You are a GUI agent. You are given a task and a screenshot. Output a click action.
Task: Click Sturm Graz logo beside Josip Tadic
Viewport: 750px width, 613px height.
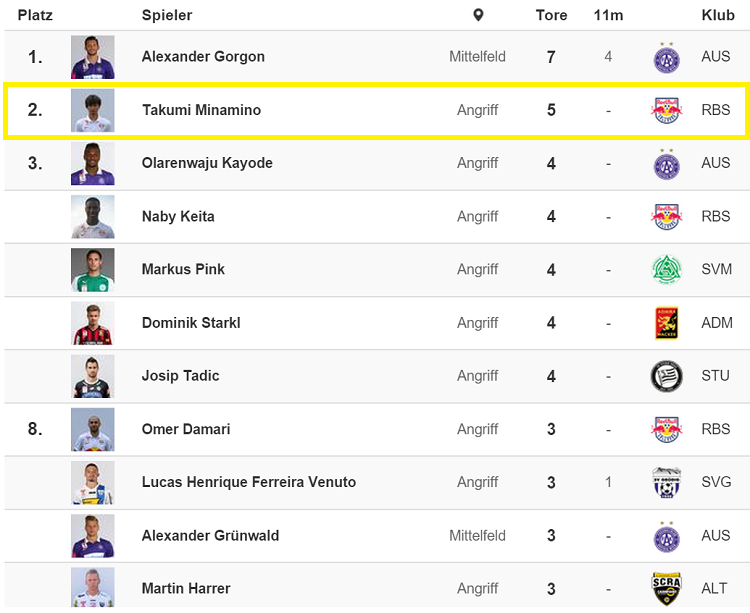[666, 376]
